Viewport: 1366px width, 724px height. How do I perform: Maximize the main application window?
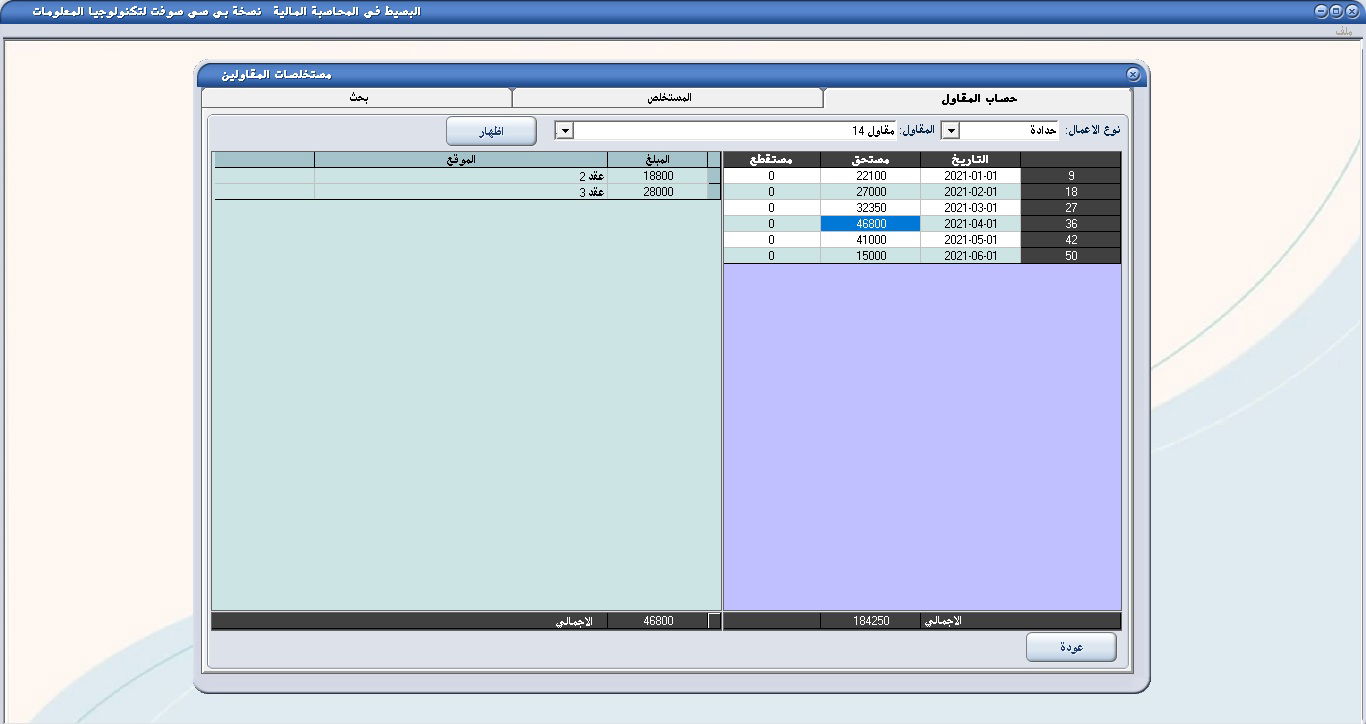pos(1336,11)
